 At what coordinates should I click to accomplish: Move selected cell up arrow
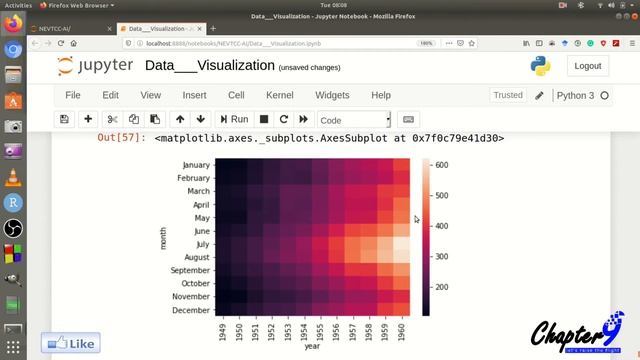[180, 119]
